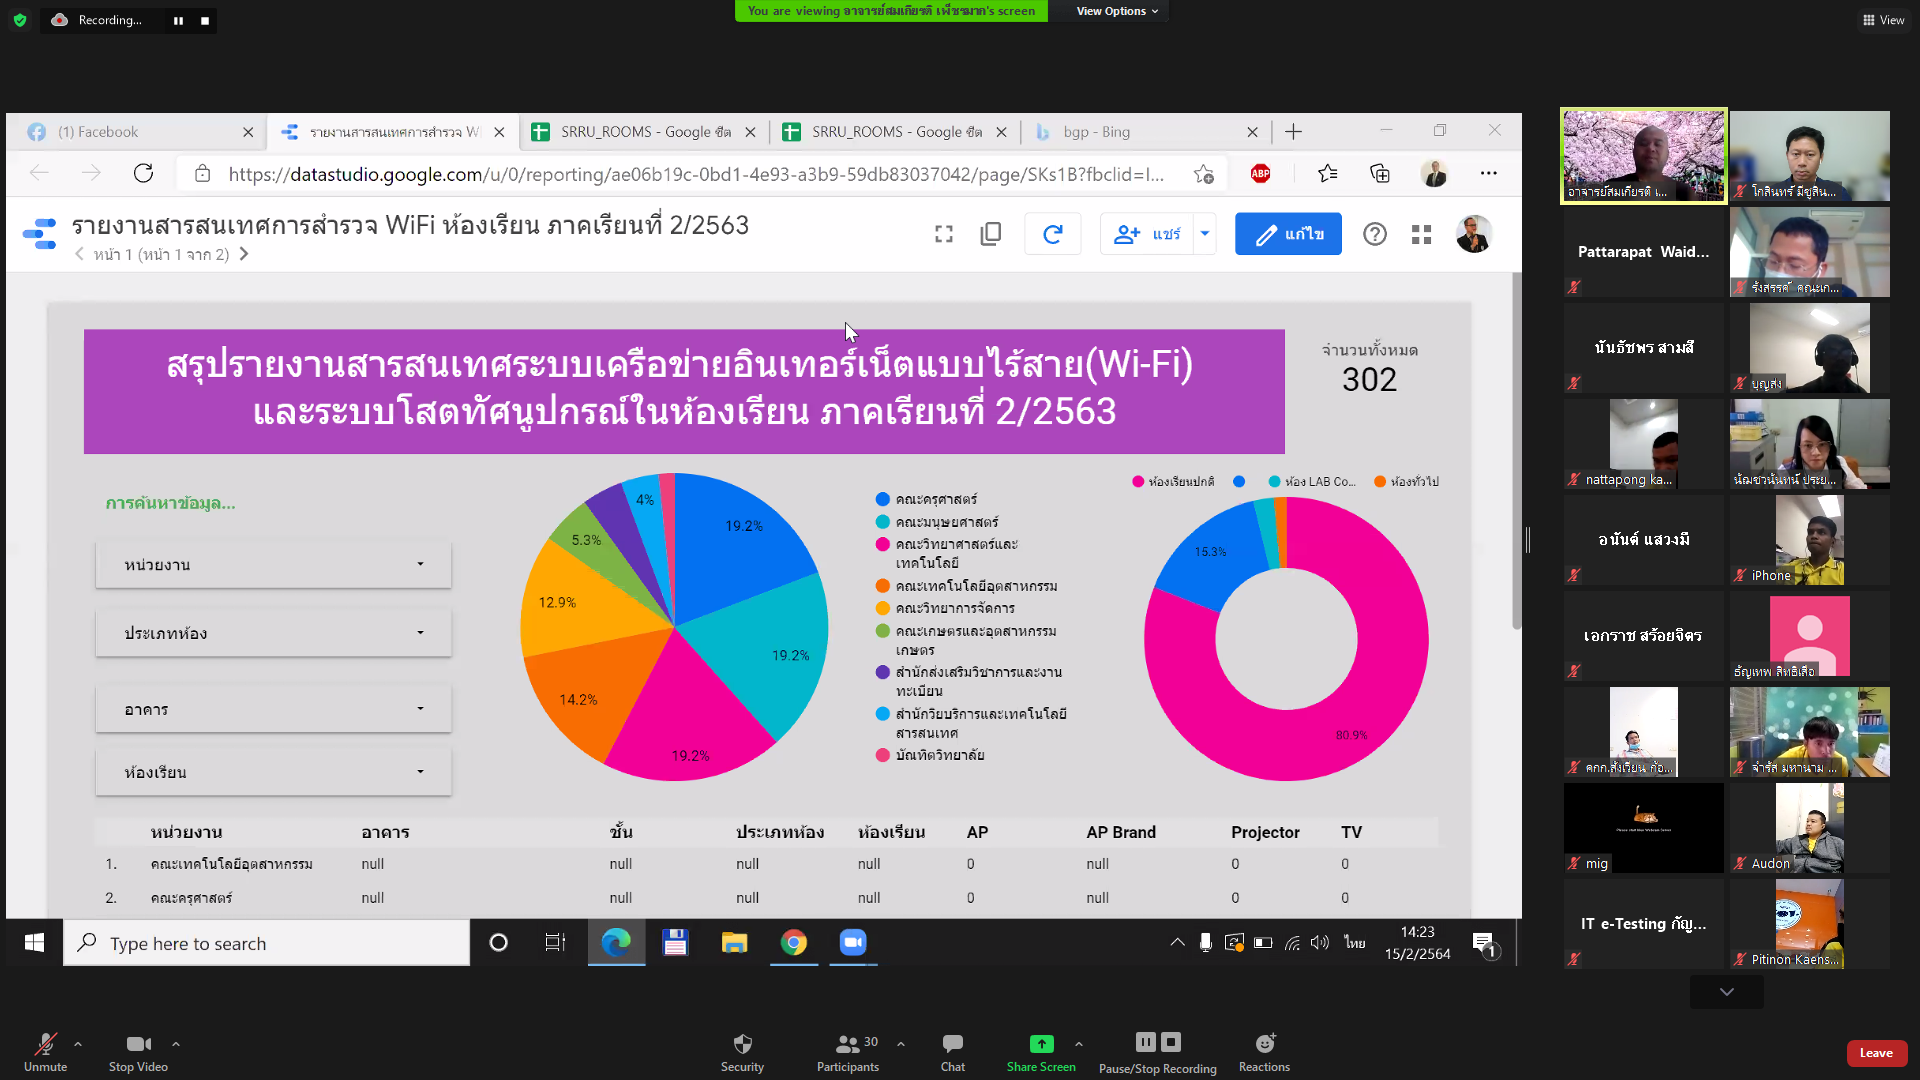Open Data Studio help question icon
Screen dimensions: 1920x1080
[x=1375, y=234]
